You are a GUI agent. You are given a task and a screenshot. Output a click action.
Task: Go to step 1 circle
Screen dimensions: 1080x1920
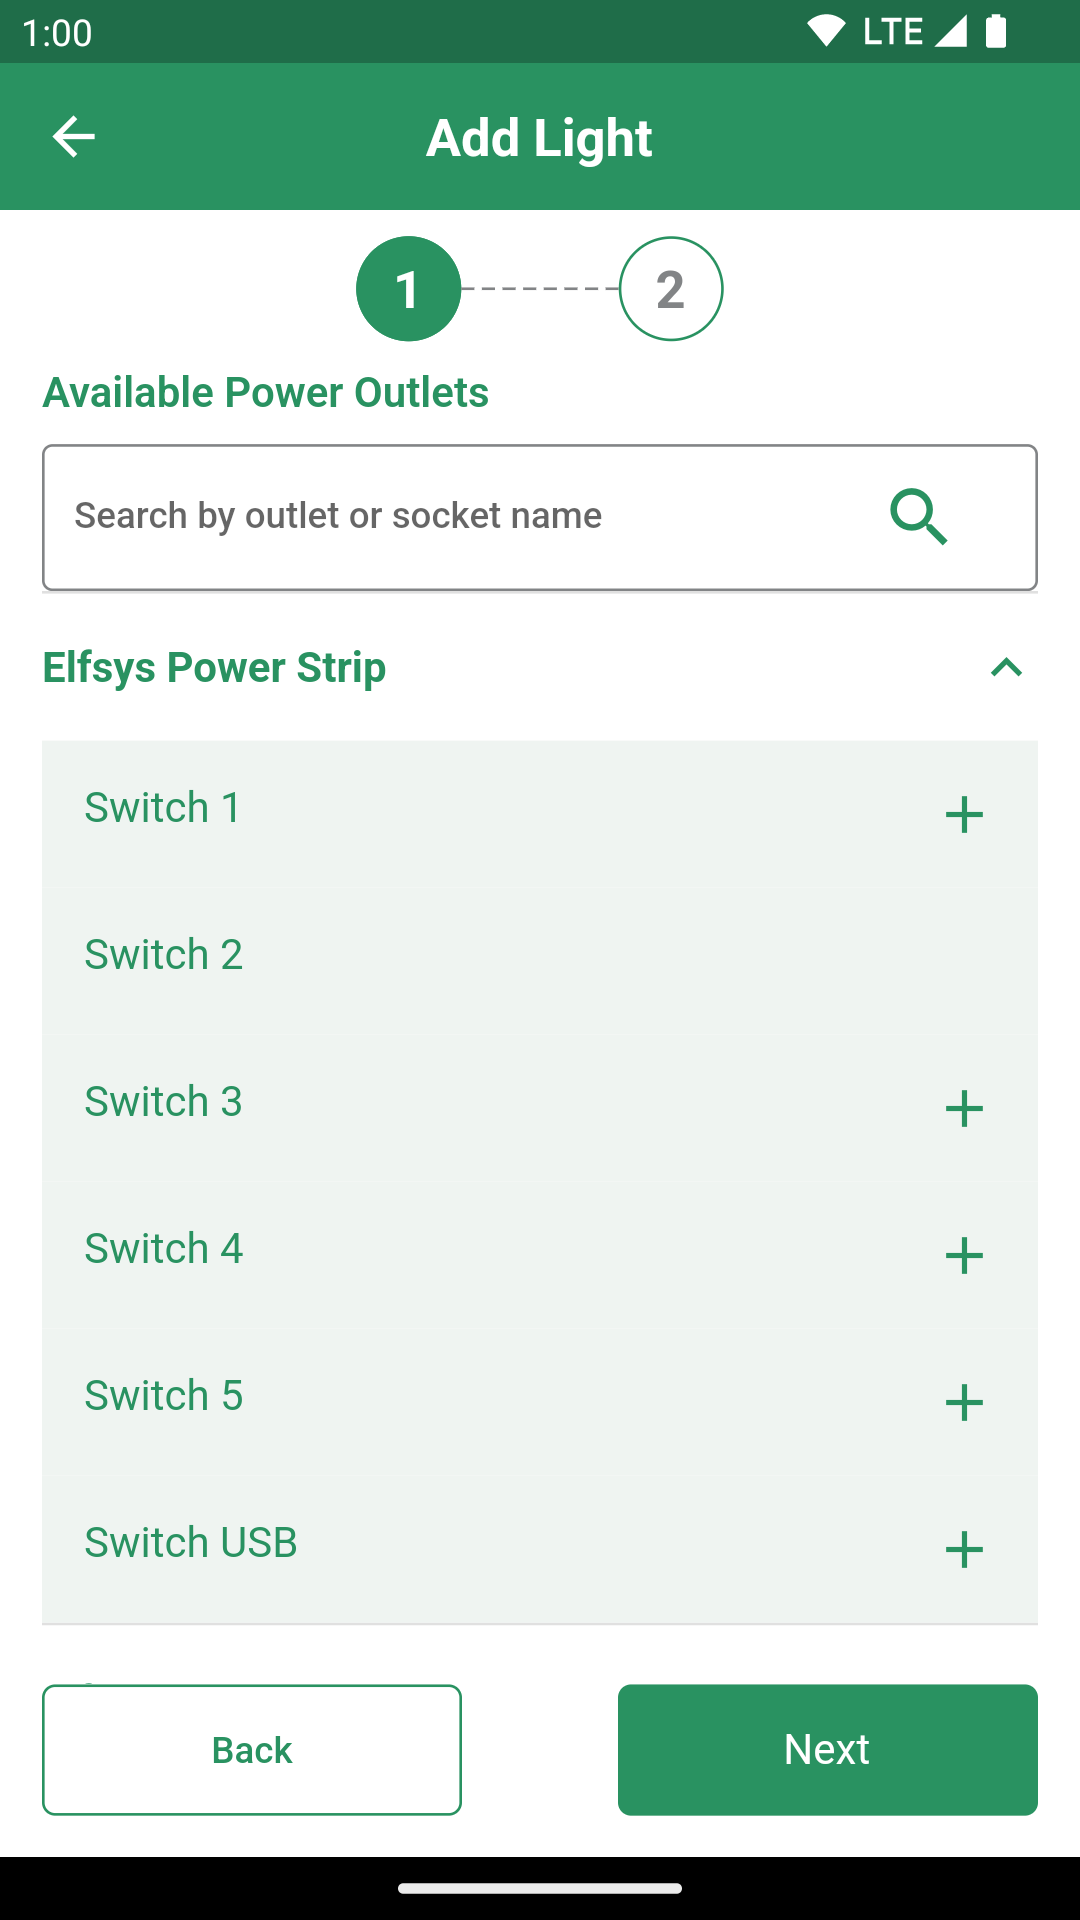click(x=408, y=289)
